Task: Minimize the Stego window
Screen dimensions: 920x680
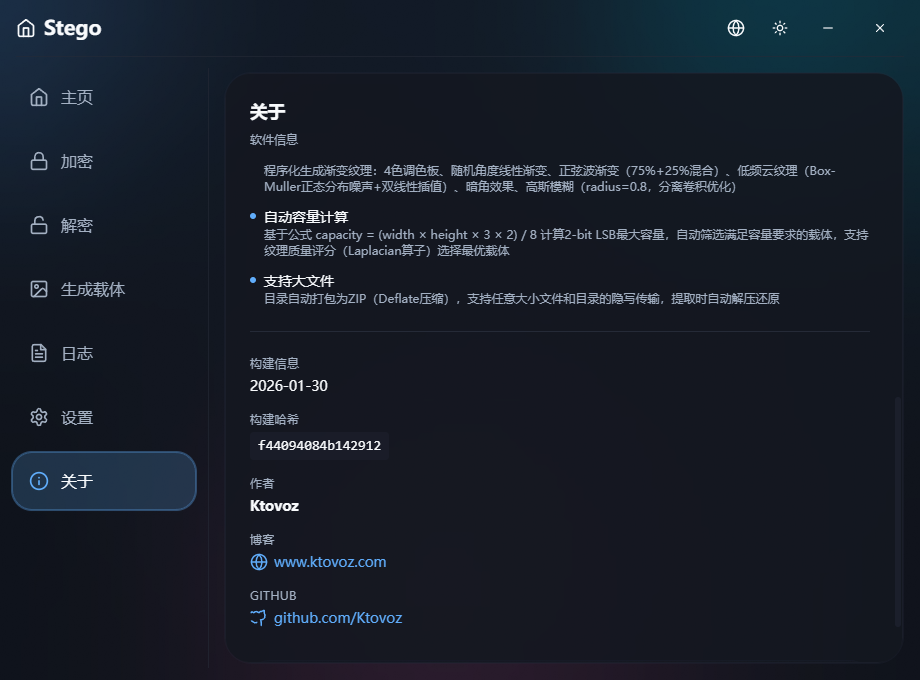Action: click(828, 28)
